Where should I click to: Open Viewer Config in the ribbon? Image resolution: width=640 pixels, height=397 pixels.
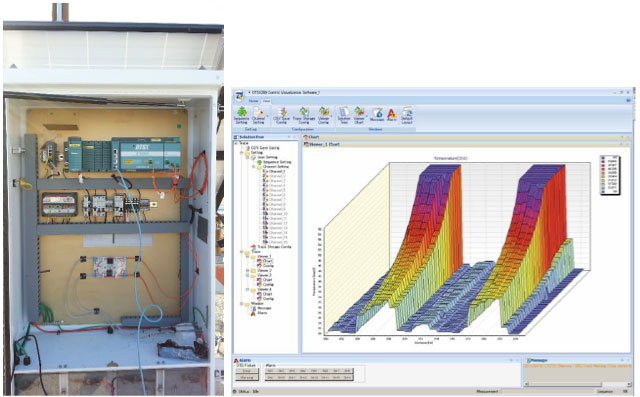323,115
